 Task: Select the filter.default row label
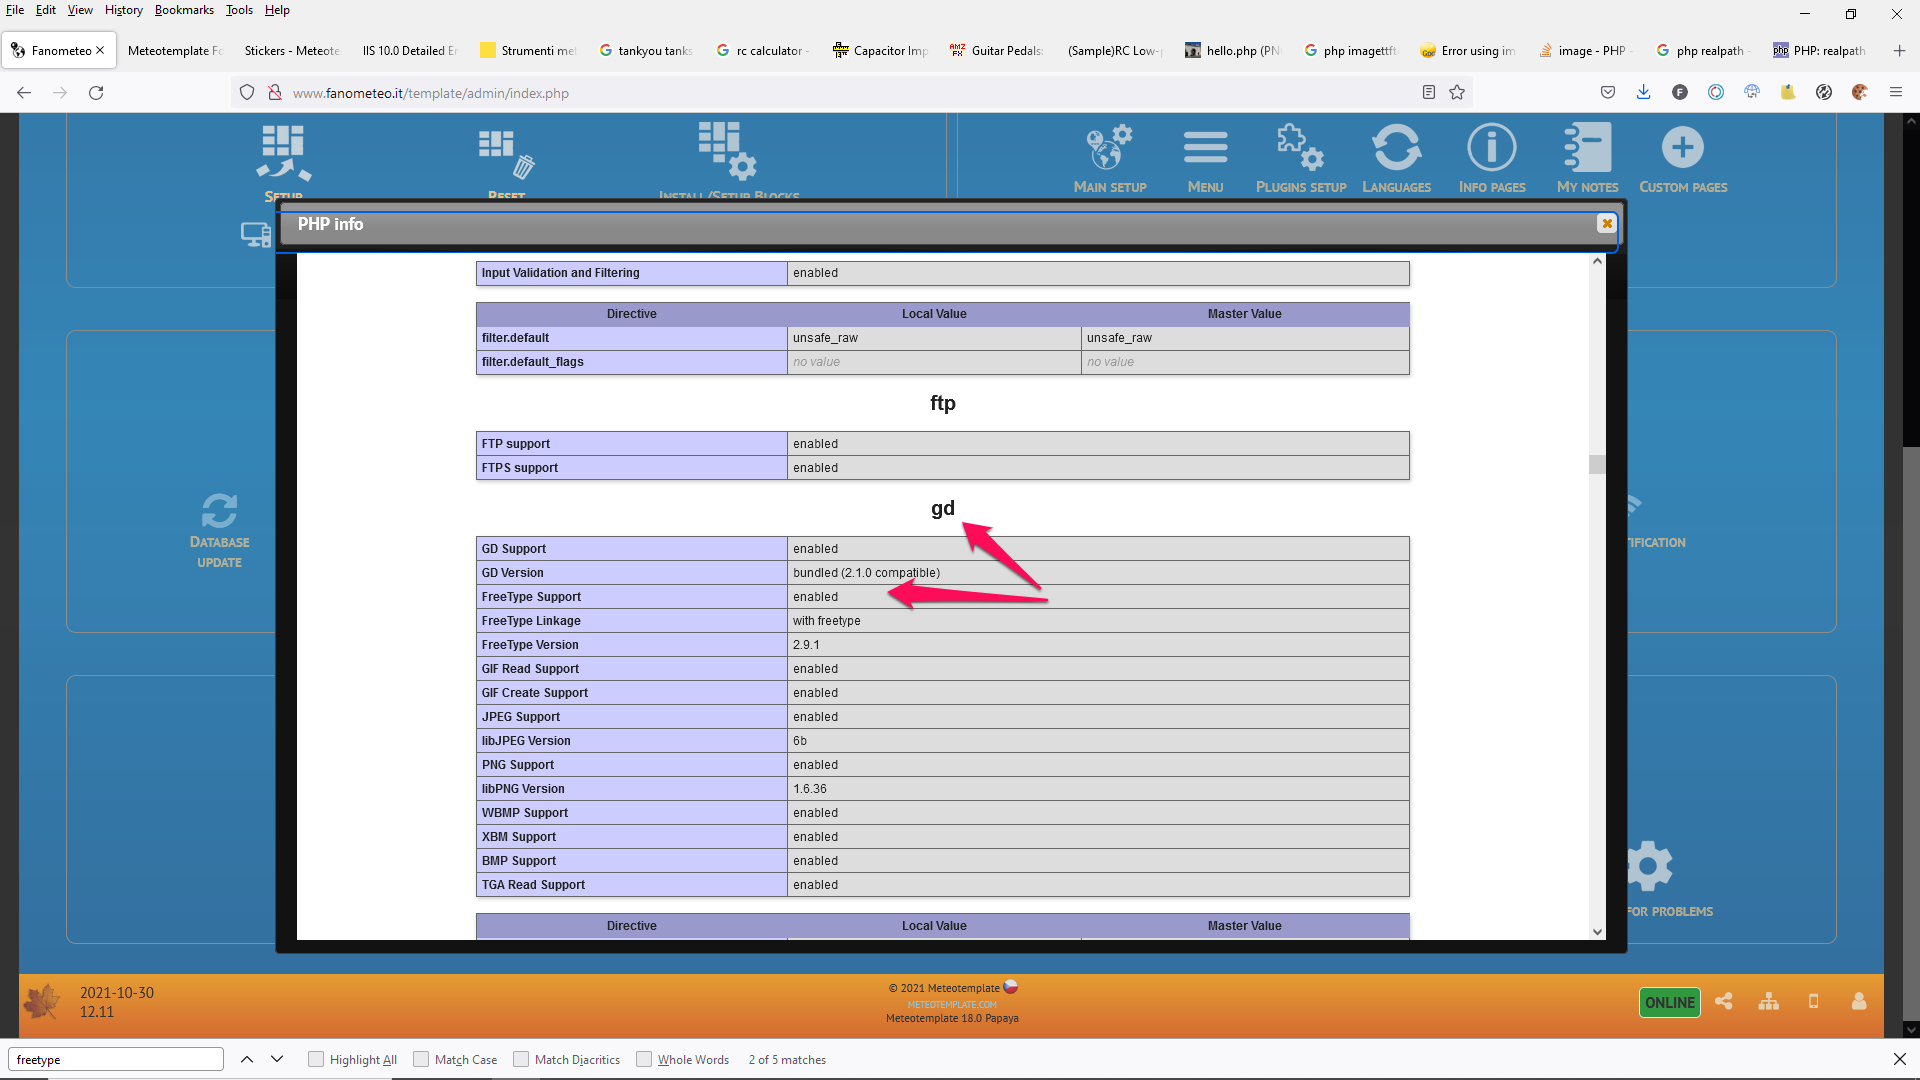[x=515, y=338]
